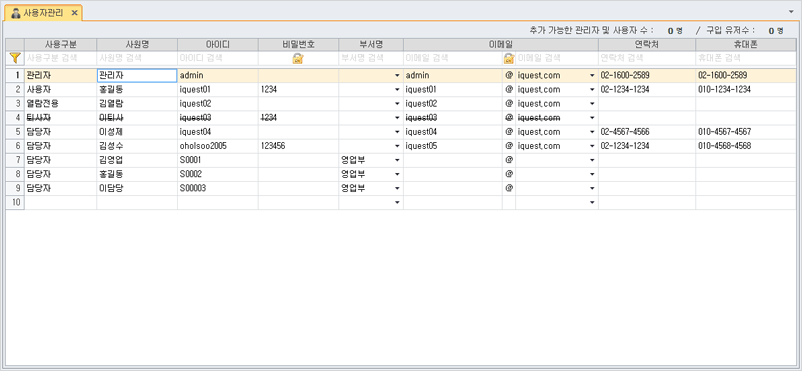802x371 pixels.
Task: Close the 사용자관리 tab
Action: (74, 13)
